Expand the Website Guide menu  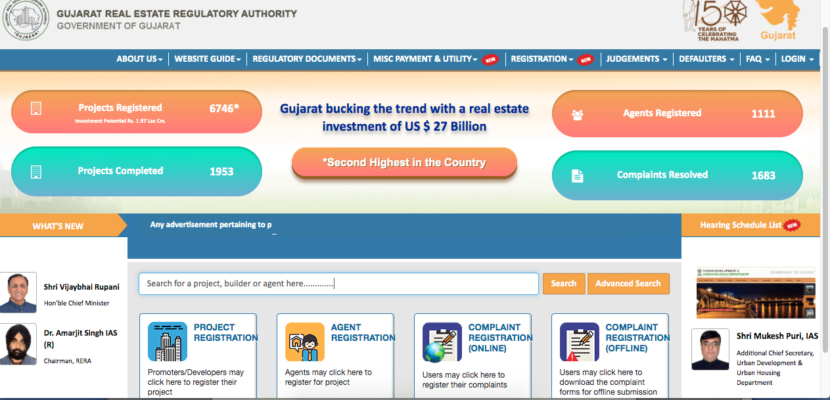(x=208, y=59)
